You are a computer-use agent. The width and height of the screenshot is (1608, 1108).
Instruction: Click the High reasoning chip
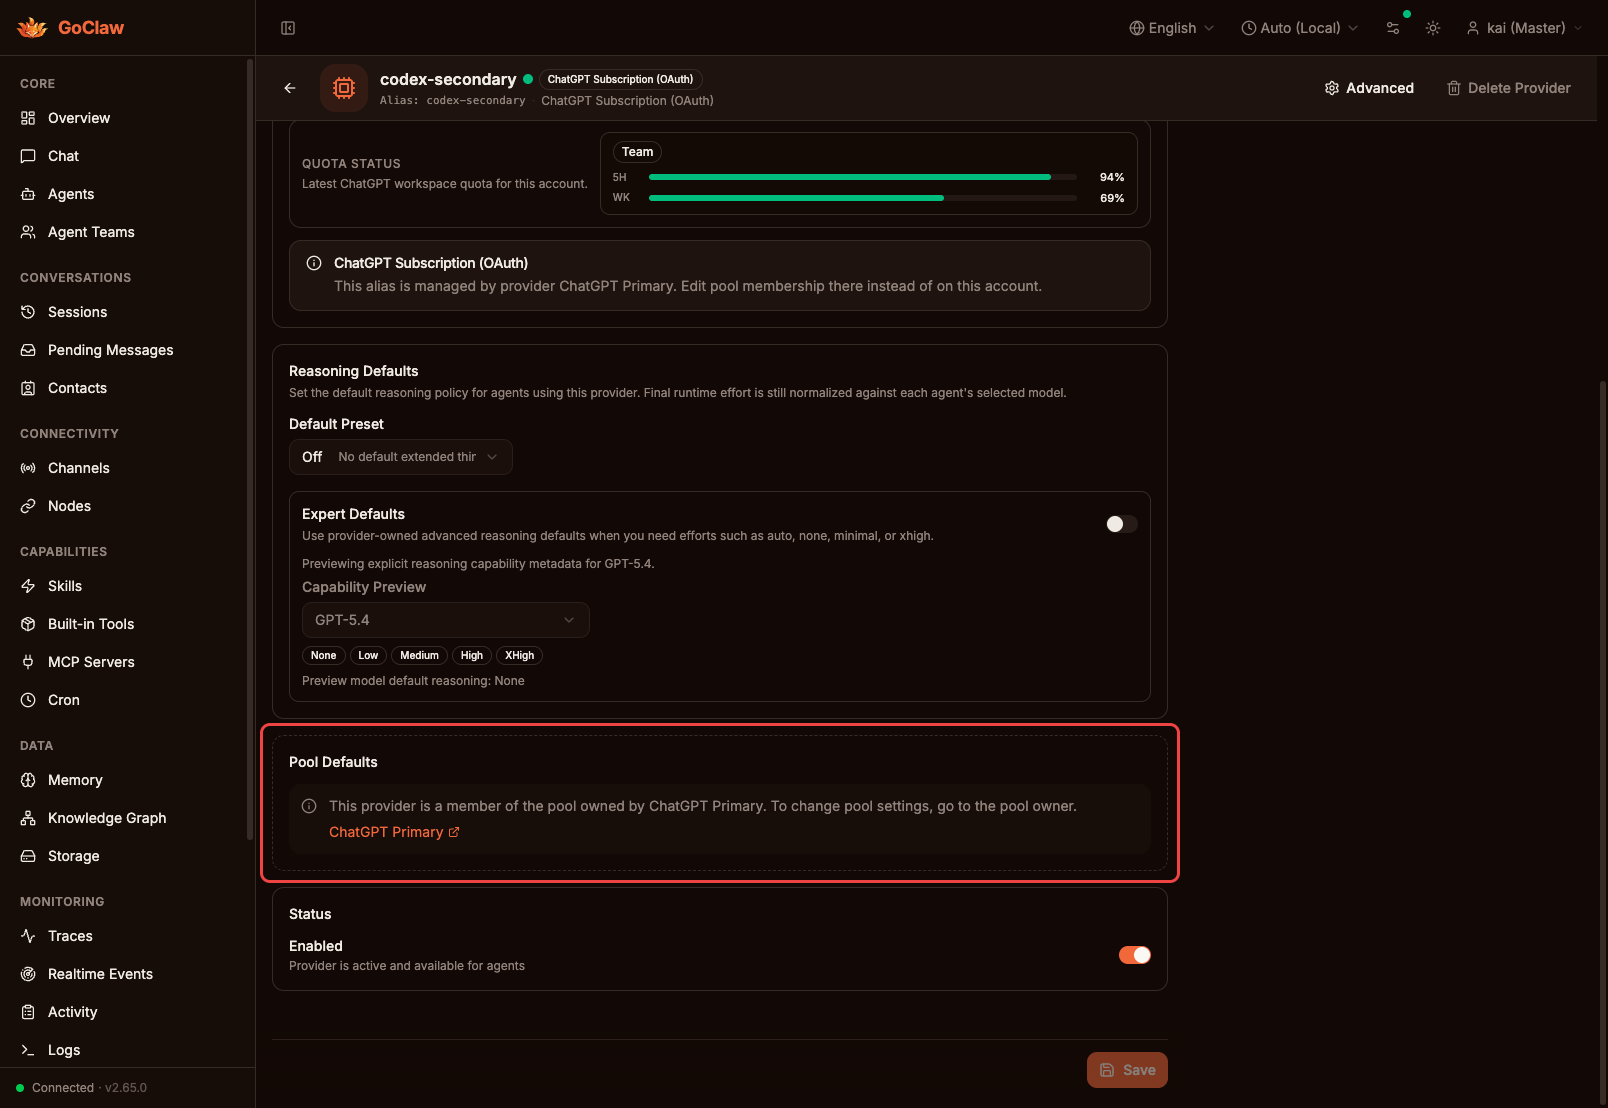pyautogui.click(x=472, y=656)
